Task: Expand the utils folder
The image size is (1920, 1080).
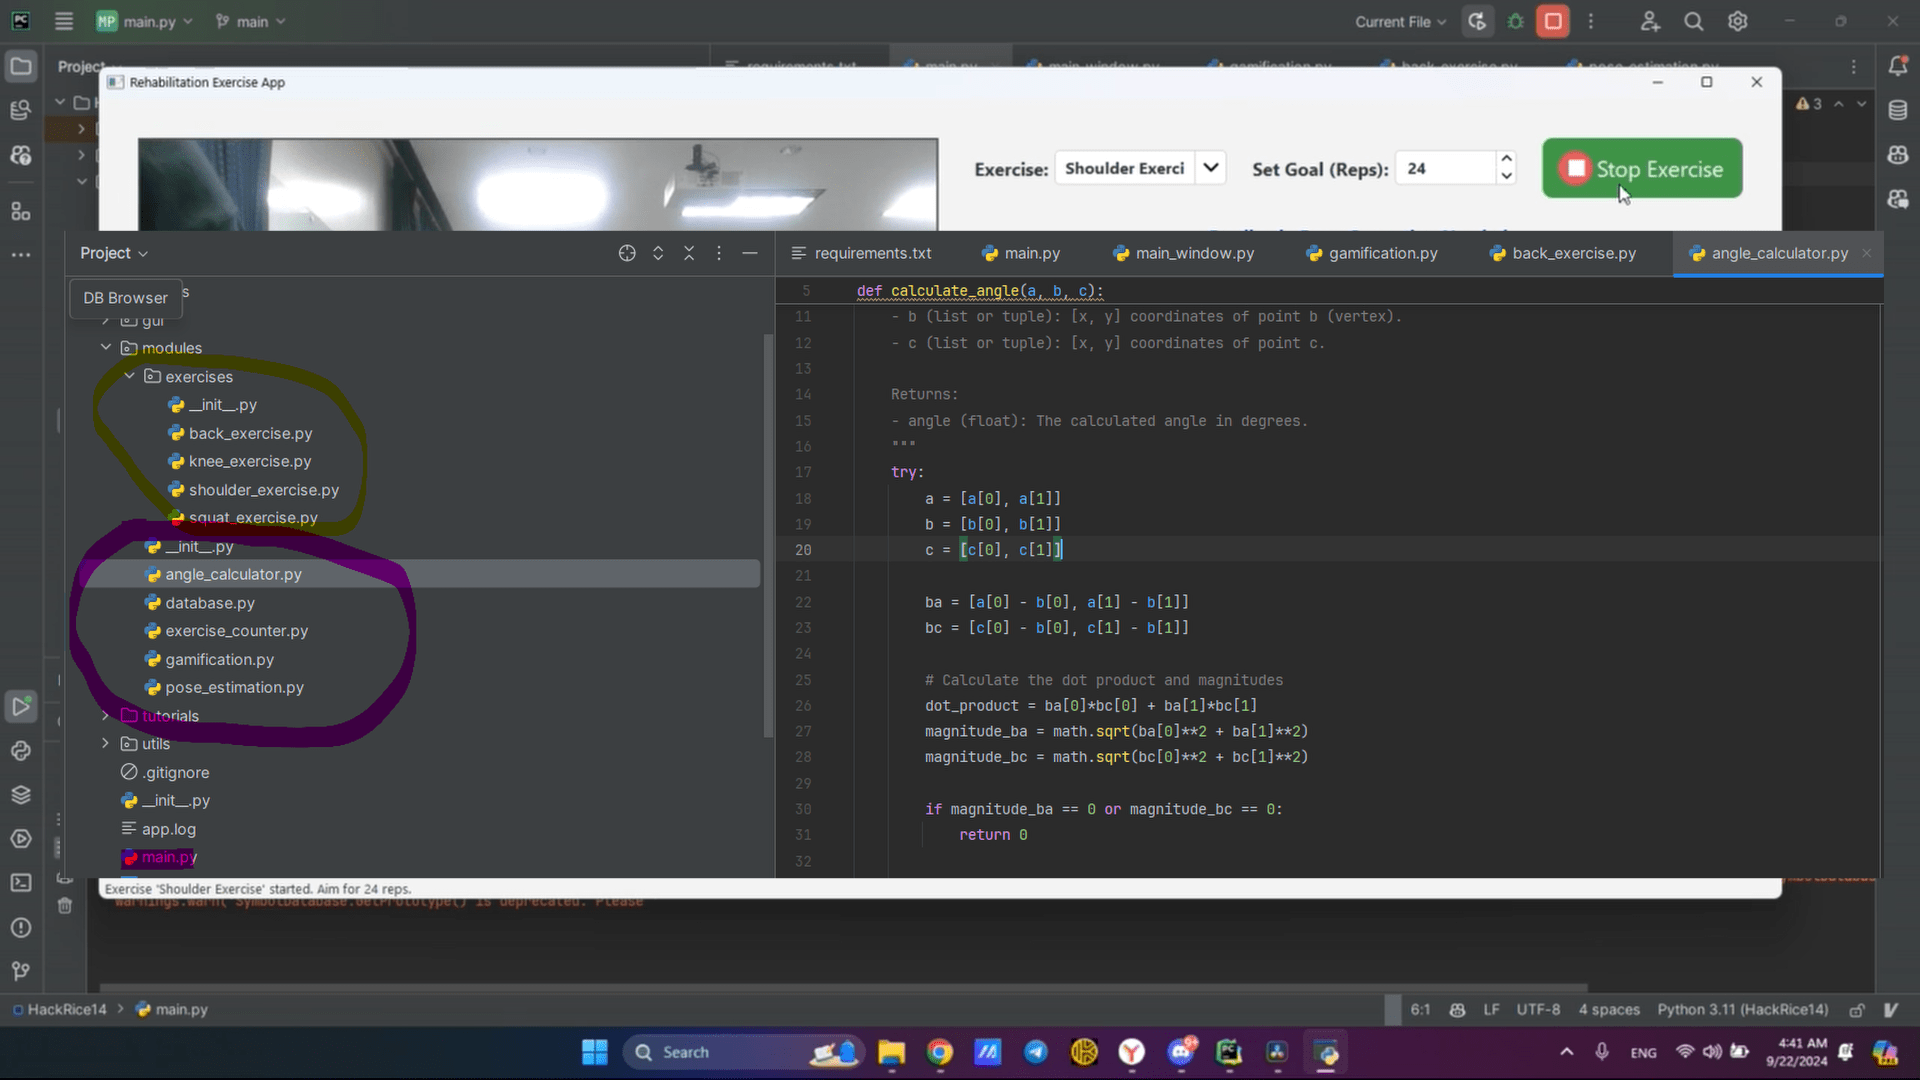Action: click(106, 743)
